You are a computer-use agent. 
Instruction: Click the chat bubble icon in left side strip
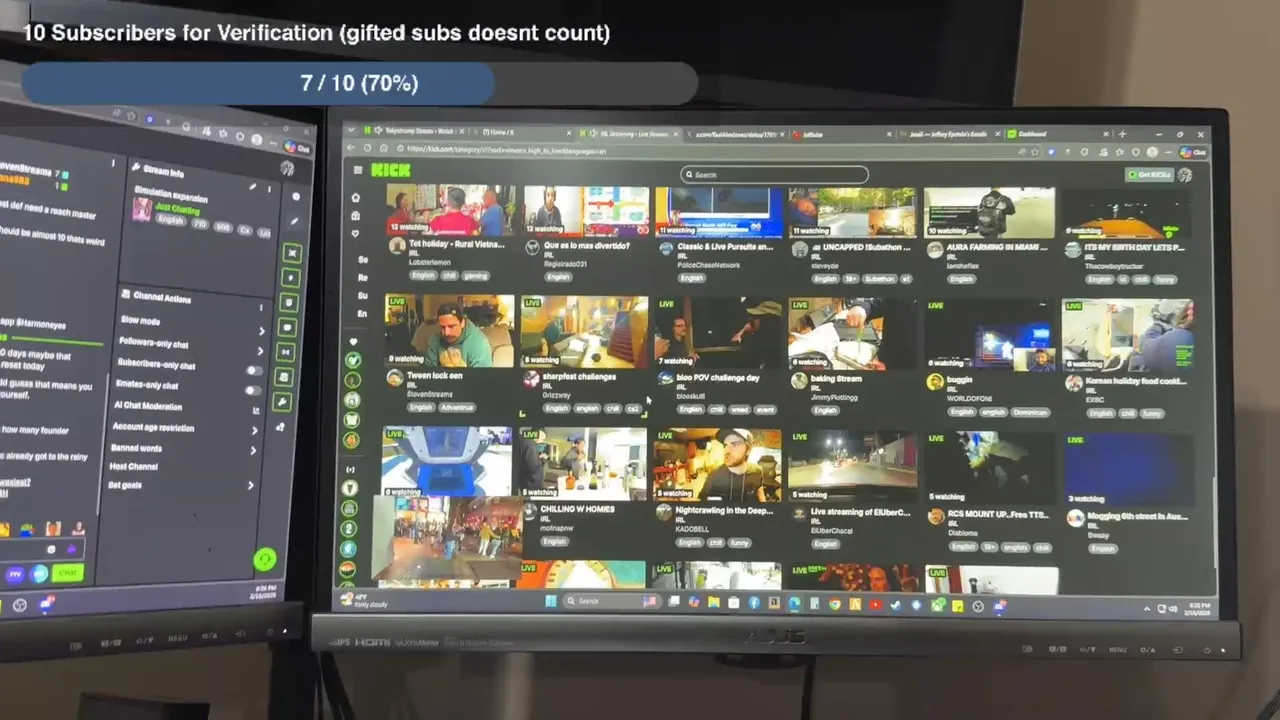(x=287, y=327)
